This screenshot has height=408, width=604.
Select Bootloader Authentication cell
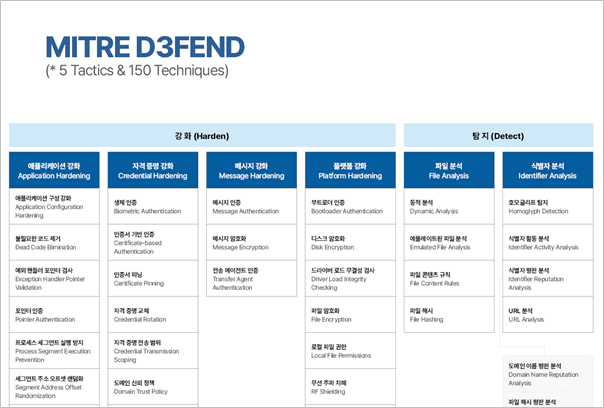click(350, 207)
